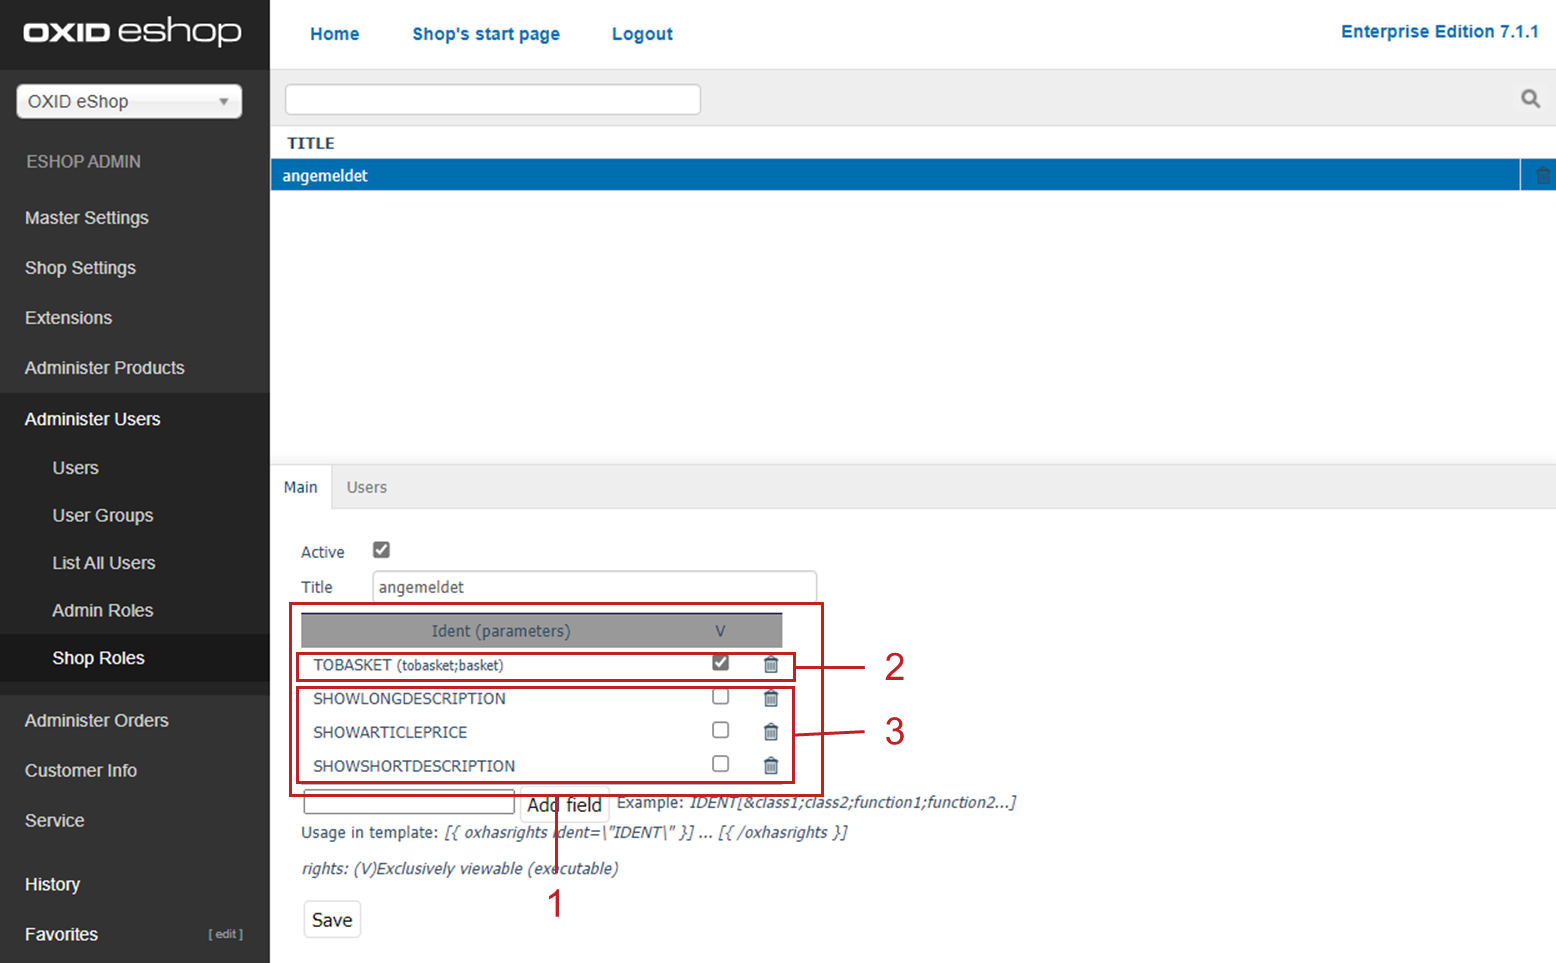Click the Title input field
The height and width of the screenshot is (963, 1556).
click(x=594, y=587)
